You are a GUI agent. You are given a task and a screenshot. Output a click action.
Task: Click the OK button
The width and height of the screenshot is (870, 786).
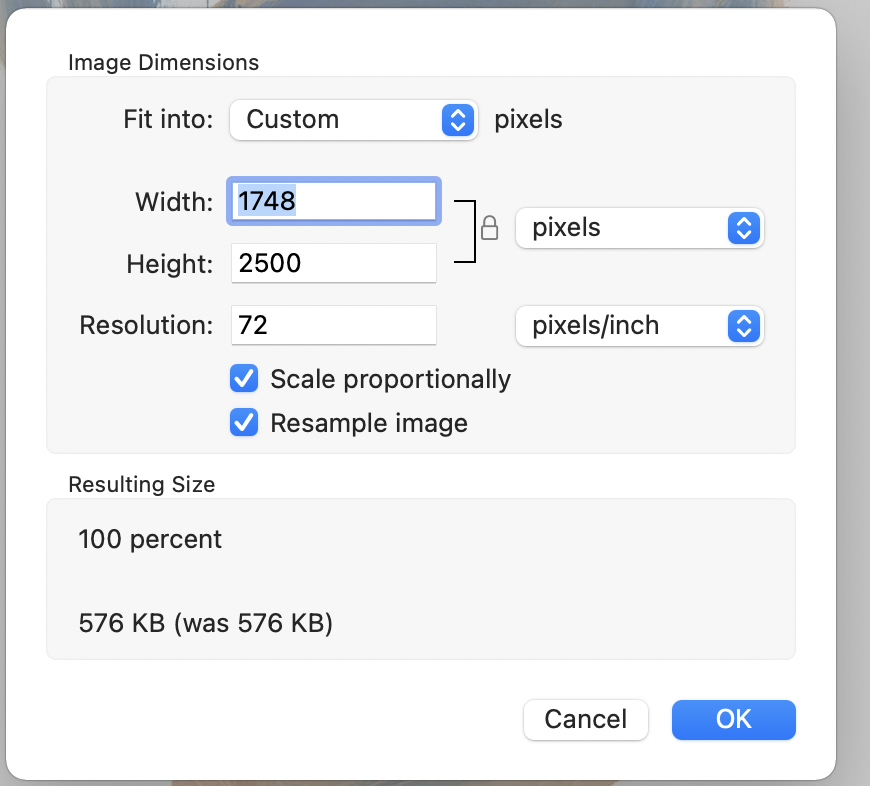(x=733, y=719)
